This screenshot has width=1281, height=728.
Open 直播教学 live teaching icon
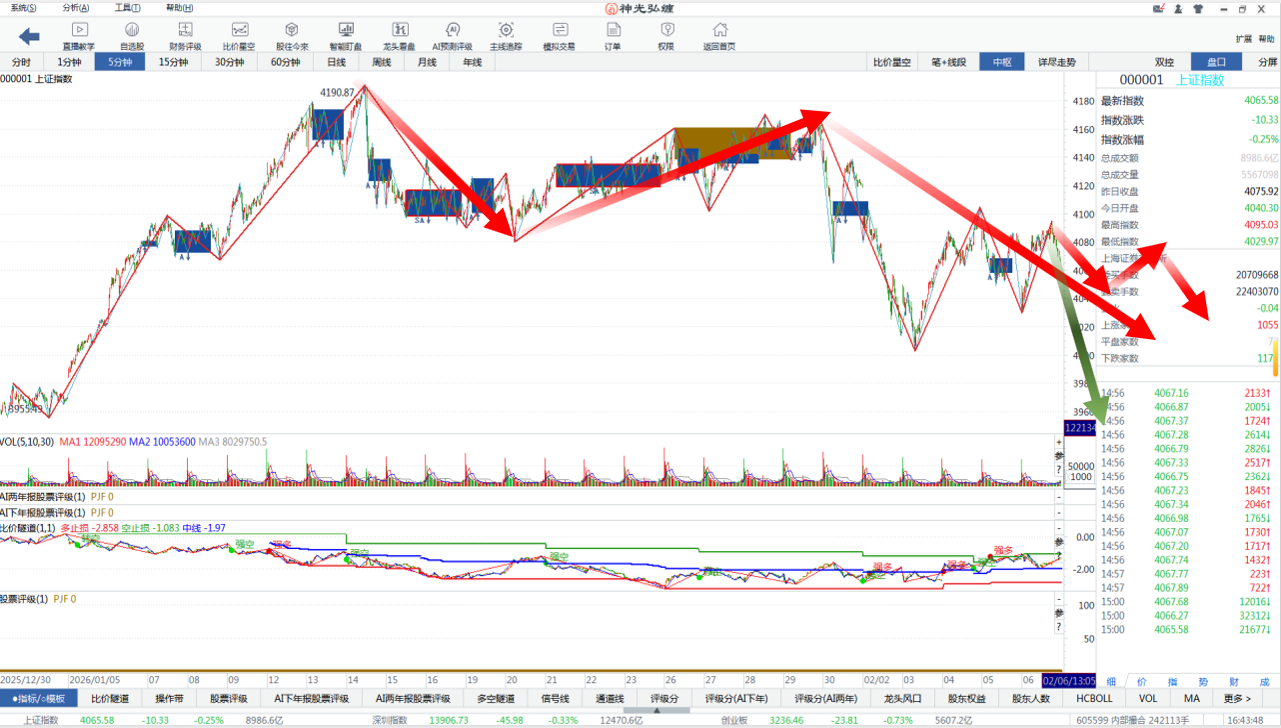coord(79,37)
